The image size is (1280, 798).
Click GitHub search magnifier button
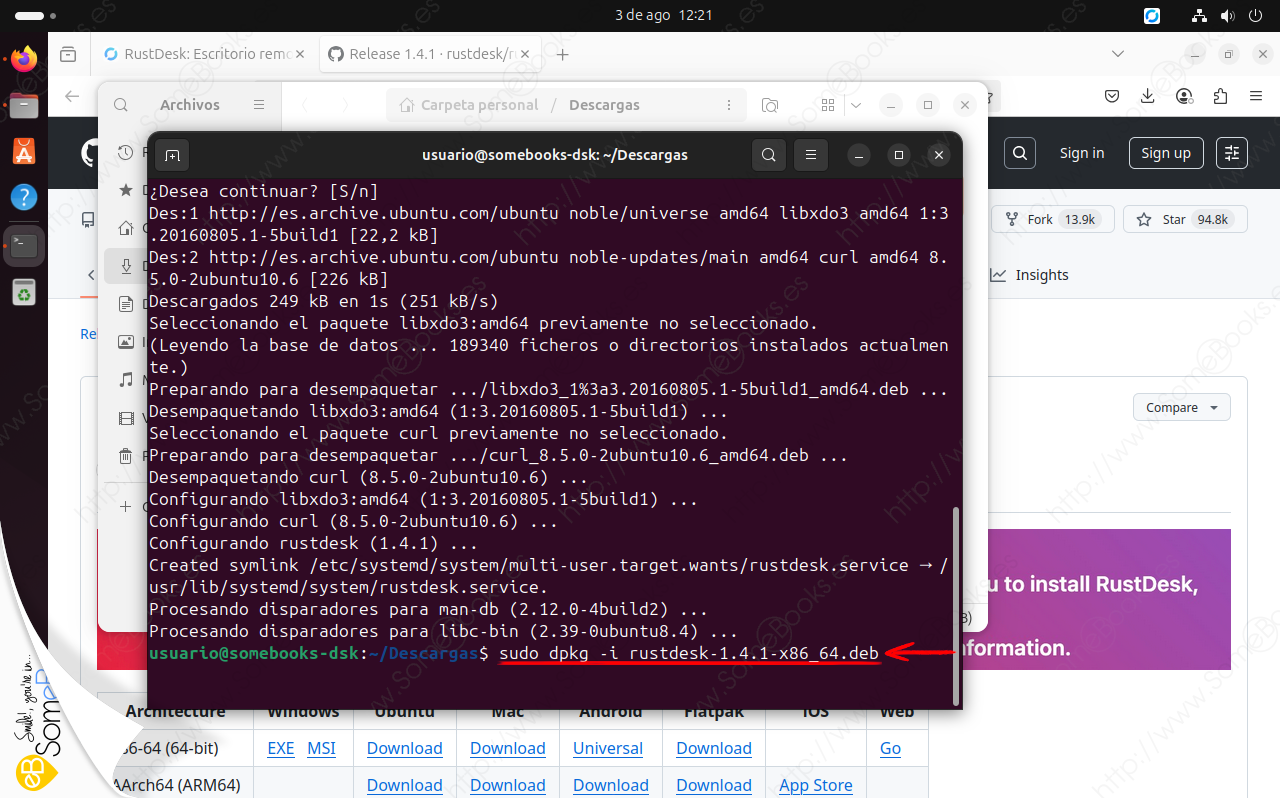click(1019, 153)
